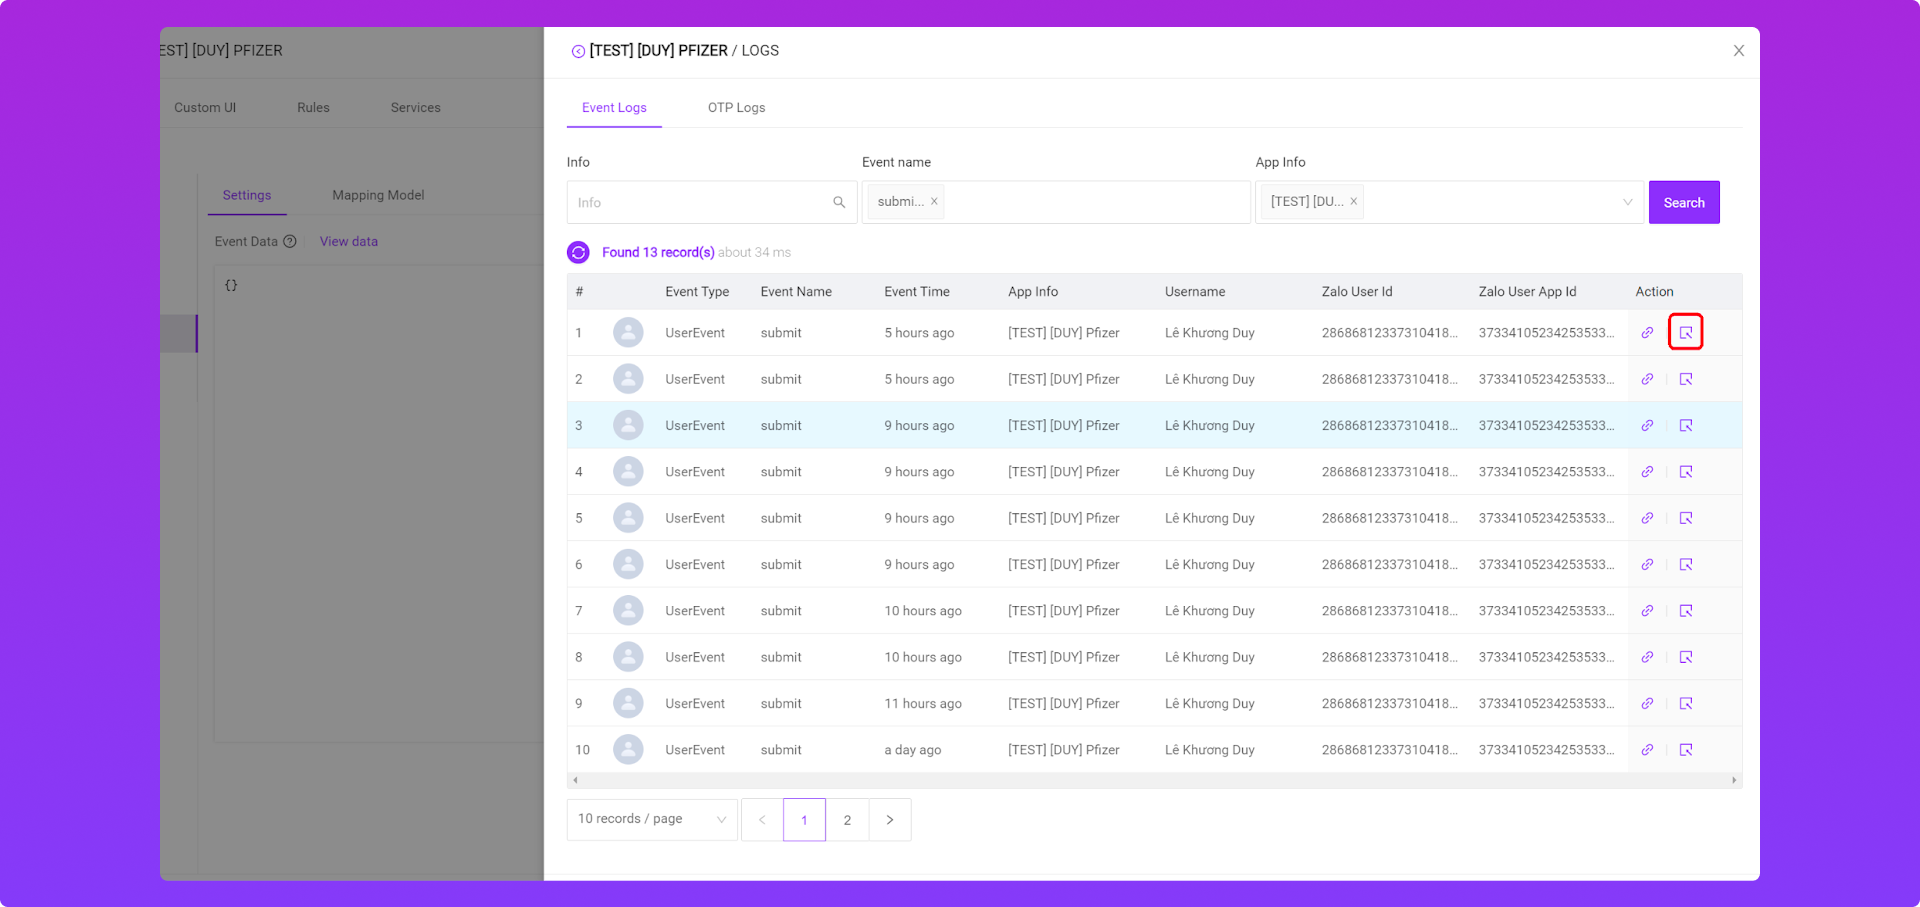Go to next page with right chevron
Viewport: 1920px width, 907px height.
pyautogui.click(x=890, y=820)
